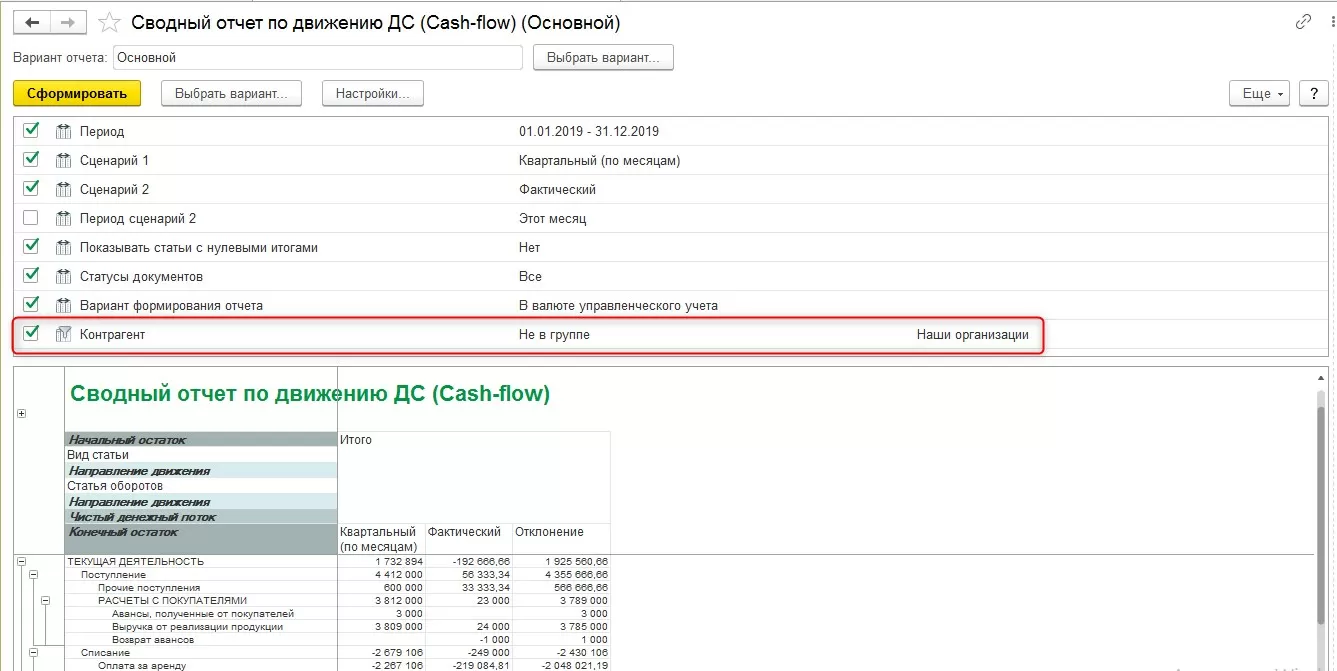Collapse the ТЕКУЩАЯ ДЕЯТЕЛЬНОСТЬ group

pyautogui.click(x=22, y=562)
